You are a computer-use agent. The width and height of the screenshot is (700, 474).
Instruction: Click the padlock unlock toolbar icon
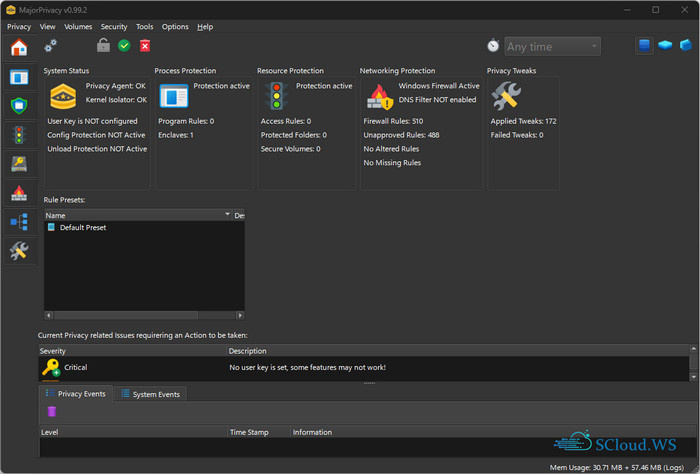pyautogui.click(x=103, y=46)
